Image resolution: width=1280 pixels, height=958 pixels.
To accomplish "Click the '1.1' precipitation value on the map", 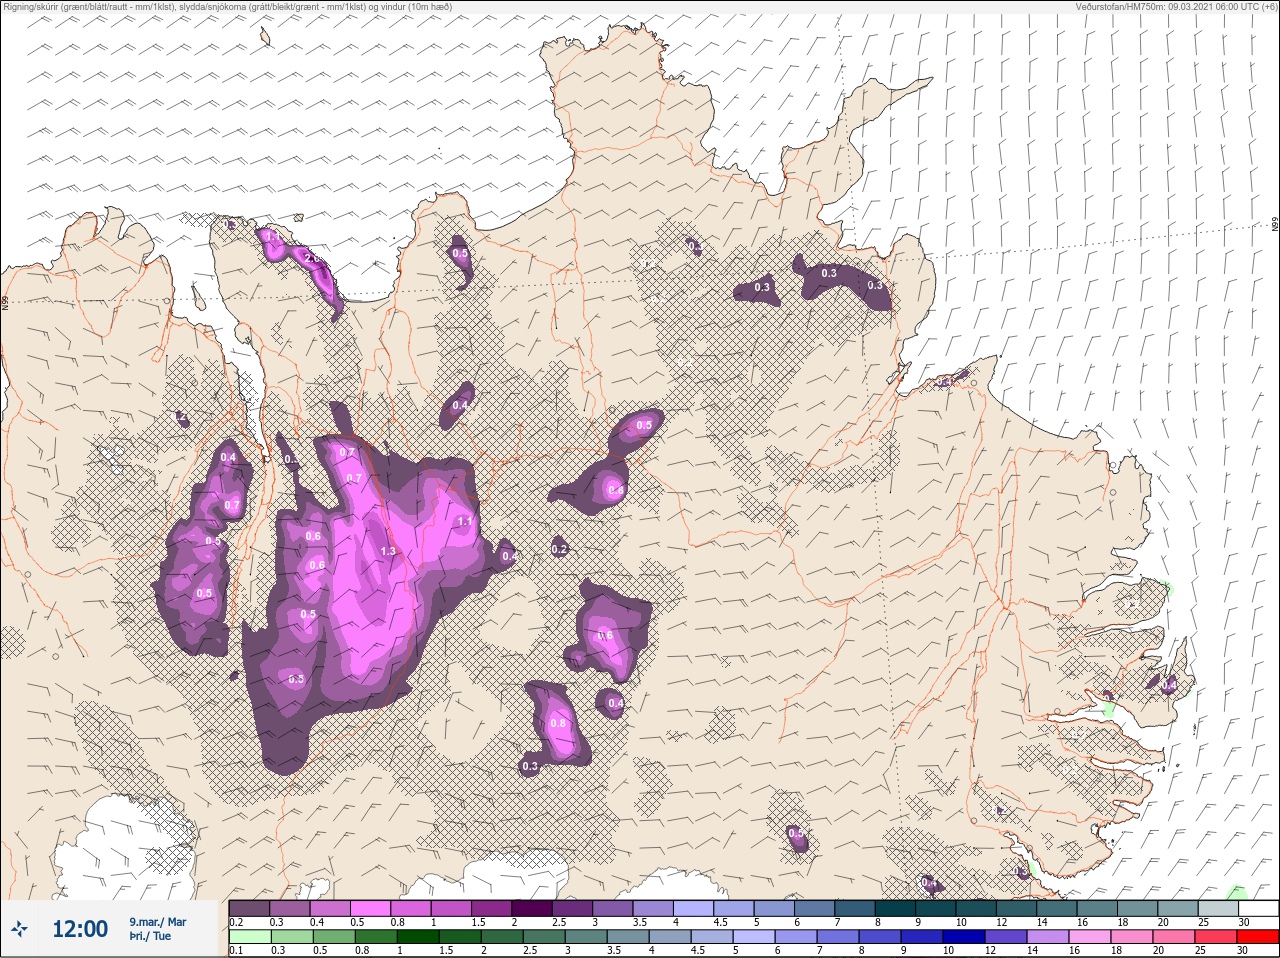I will 464,522.
